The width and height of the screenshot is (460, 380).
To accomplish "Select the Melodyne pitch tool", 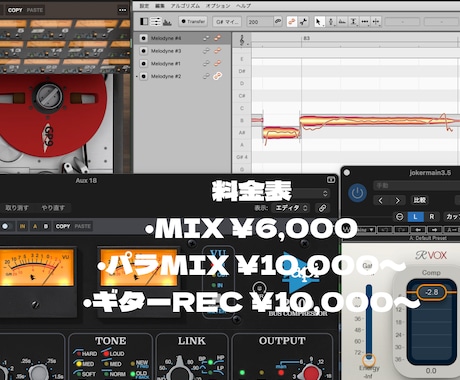I will pos(331,22).
